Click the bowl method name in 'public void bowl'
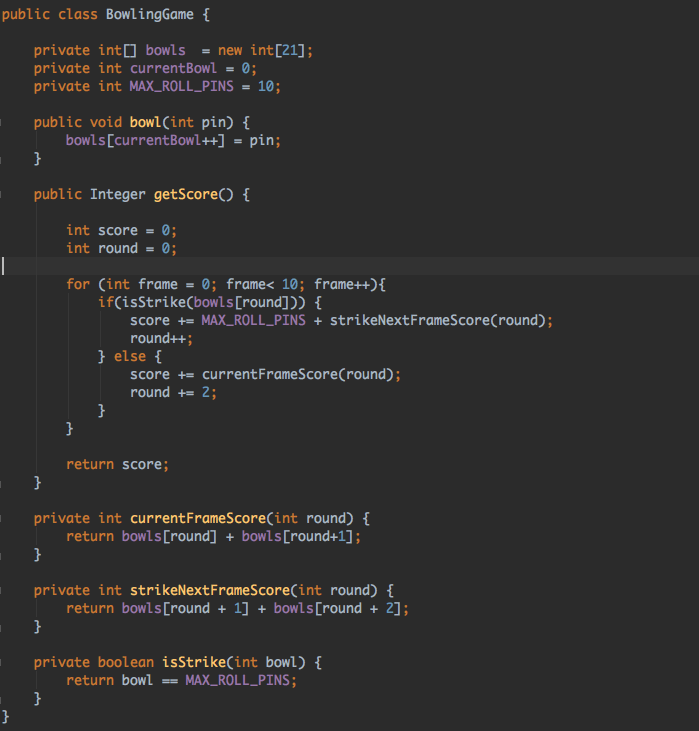The height and width of the screenshot is (731, 699). tap(145, 123)
